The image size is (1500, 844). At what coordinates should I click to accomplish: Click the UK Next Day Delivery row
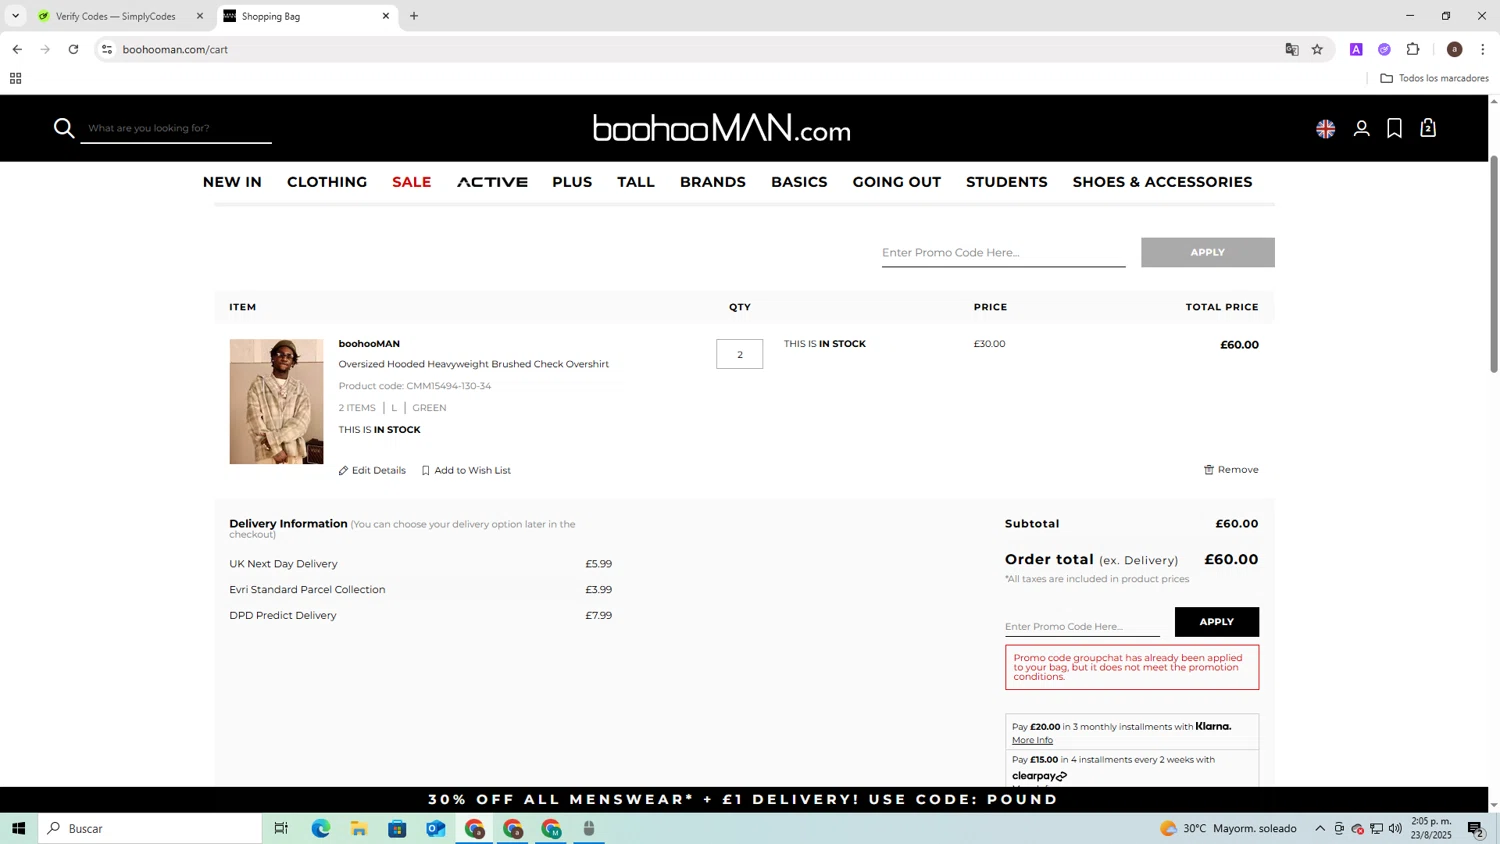coord(420,564)
